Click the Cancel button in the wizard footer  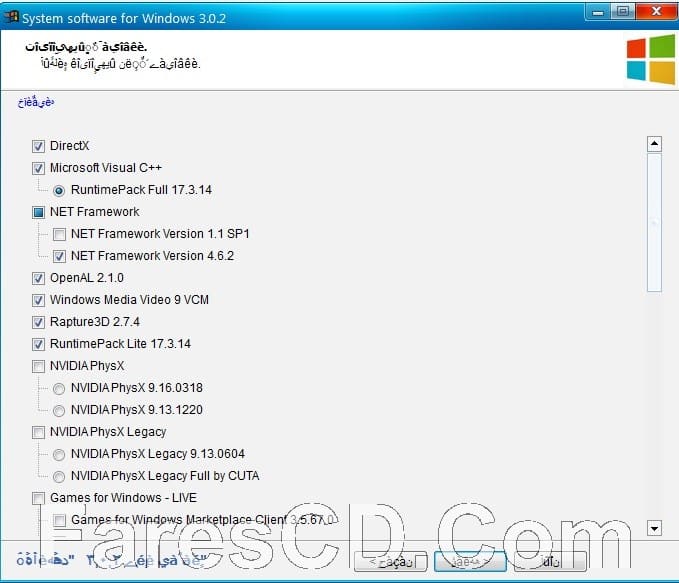point(550,562)
